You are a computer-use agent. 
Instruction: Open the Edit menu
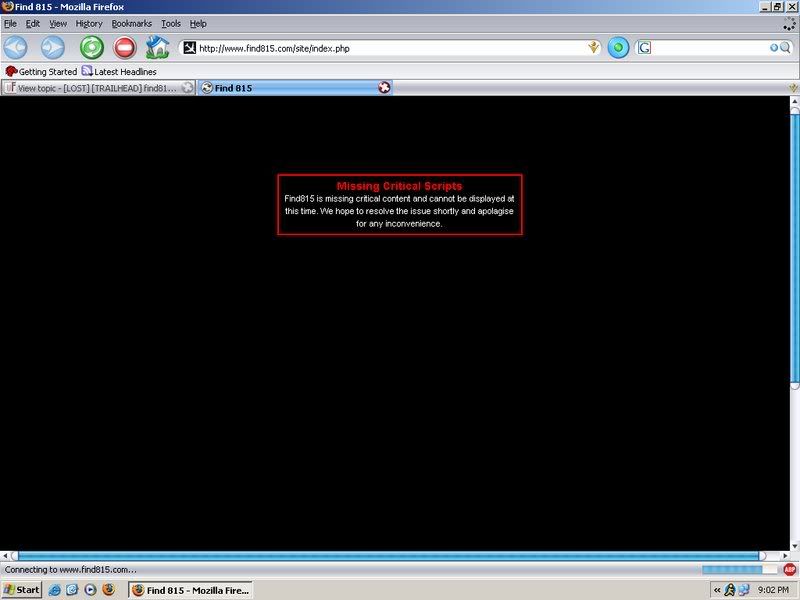33,23
